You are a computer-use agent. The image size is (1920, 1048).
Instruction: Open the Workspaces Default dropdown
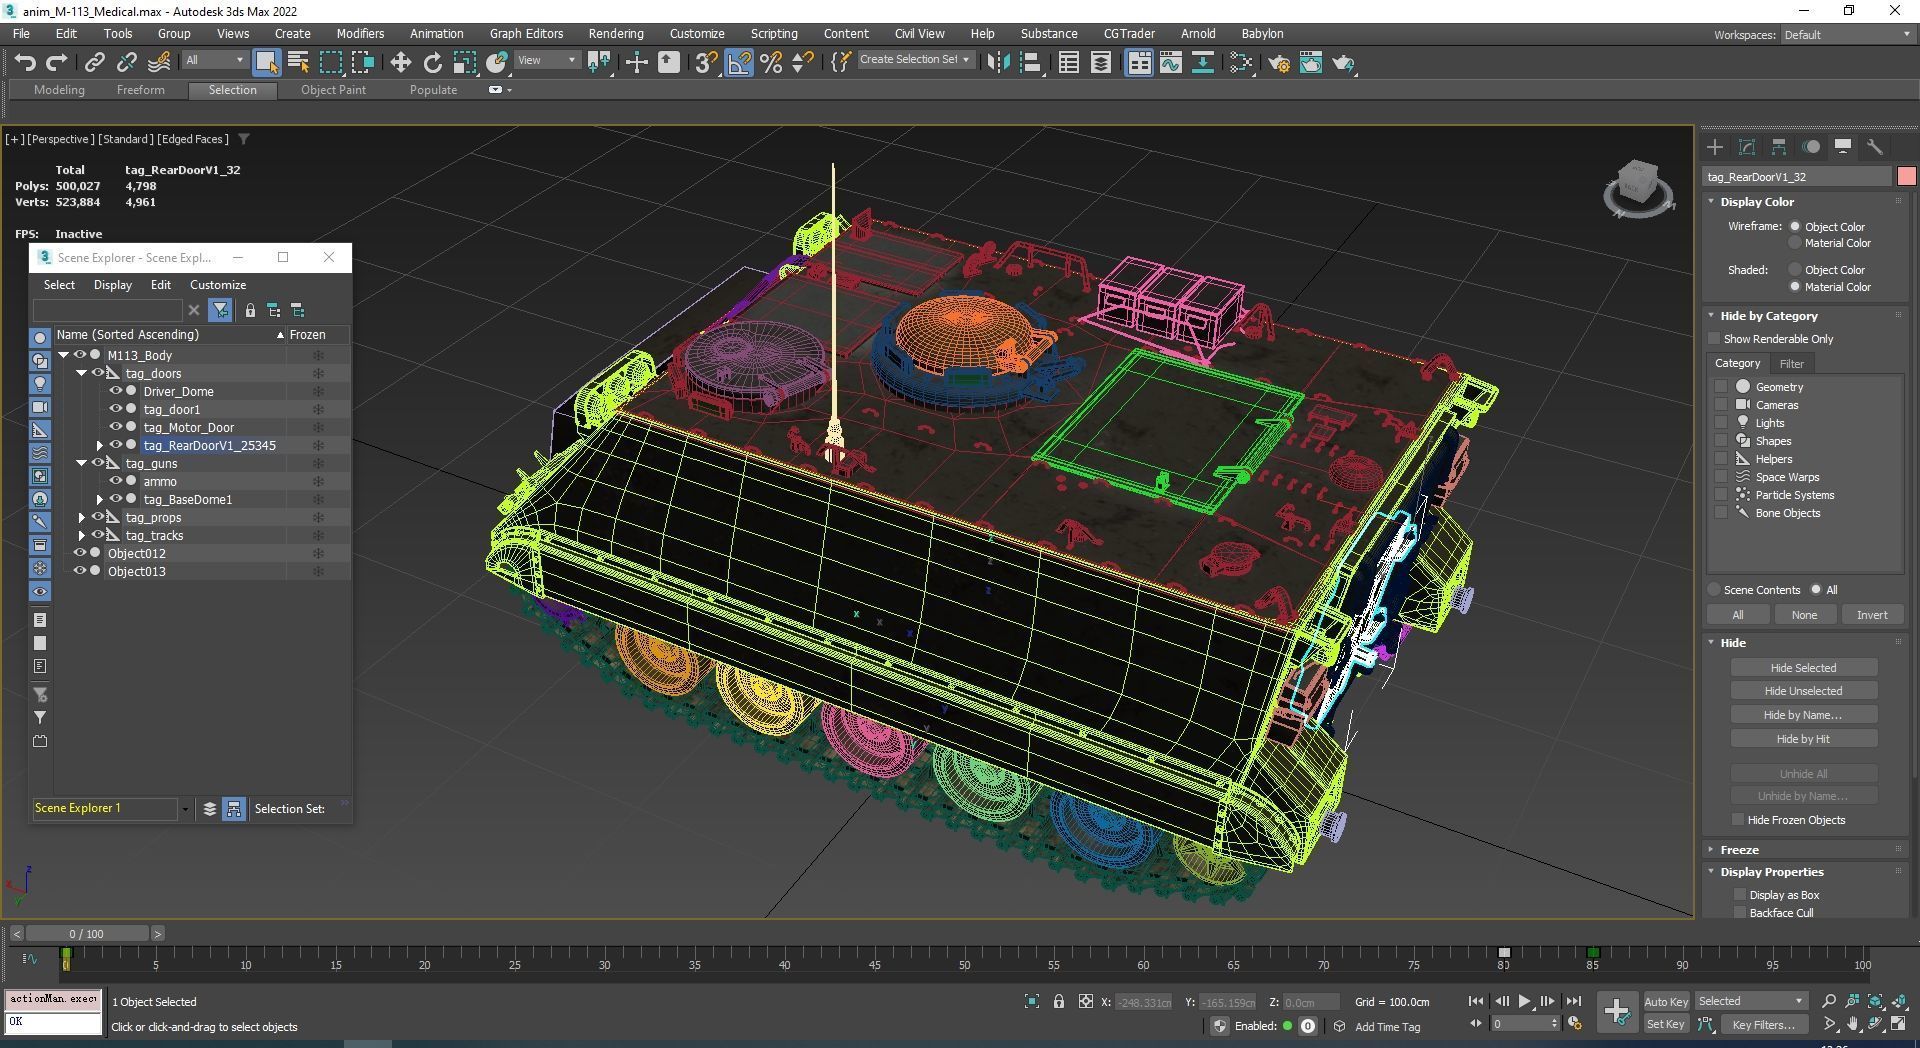pos(1847,34)
